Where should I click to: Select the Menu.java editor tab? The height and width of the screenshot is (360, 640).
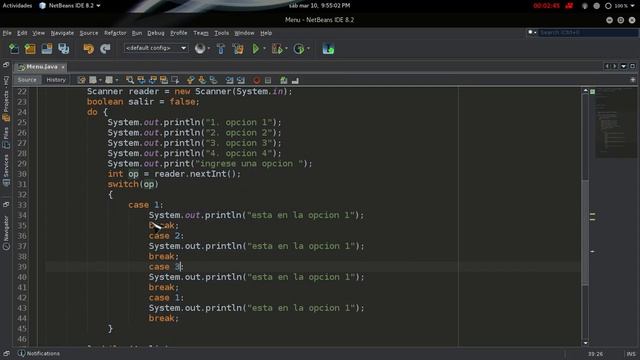click(40, 67)
